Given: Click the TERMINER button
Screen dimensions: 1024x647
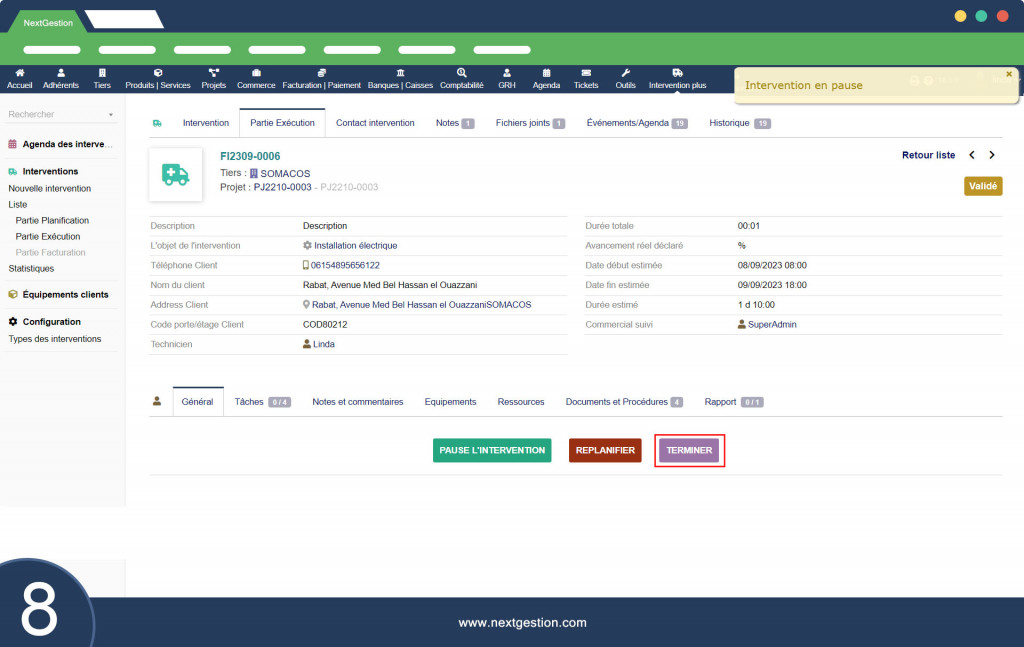Looking at the screenshot, I should (x=689, y=450).
